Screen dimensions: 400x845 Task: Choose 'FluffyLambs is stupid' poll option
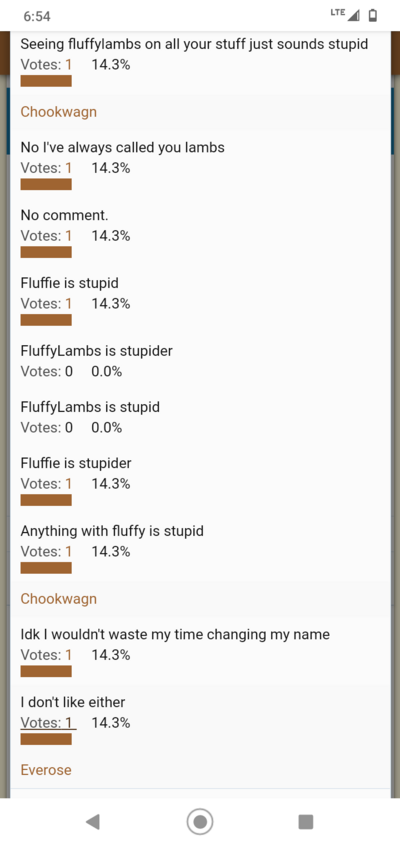90,407
